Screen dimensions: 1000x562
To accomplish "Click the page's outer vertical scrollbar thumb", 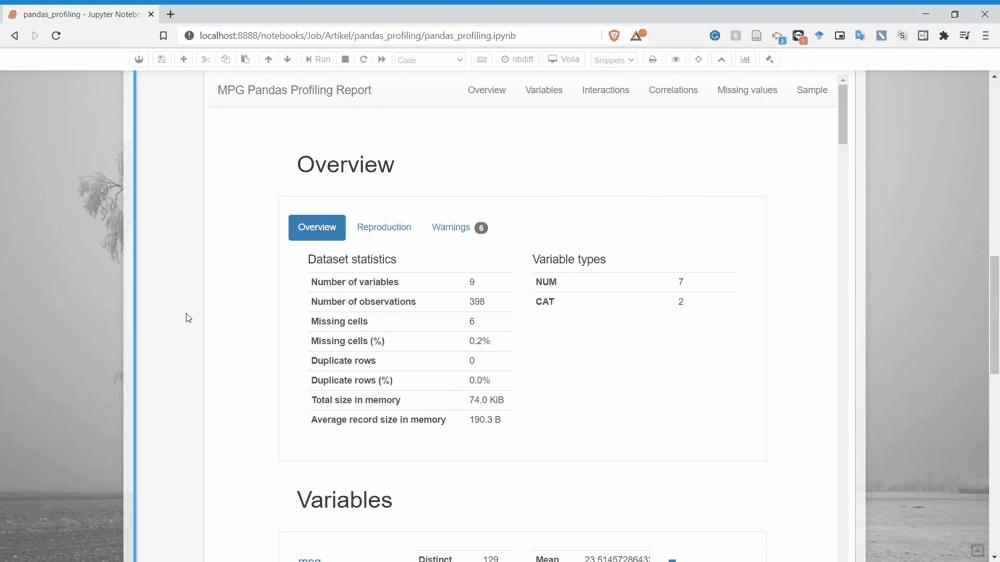I will (994, 315).
